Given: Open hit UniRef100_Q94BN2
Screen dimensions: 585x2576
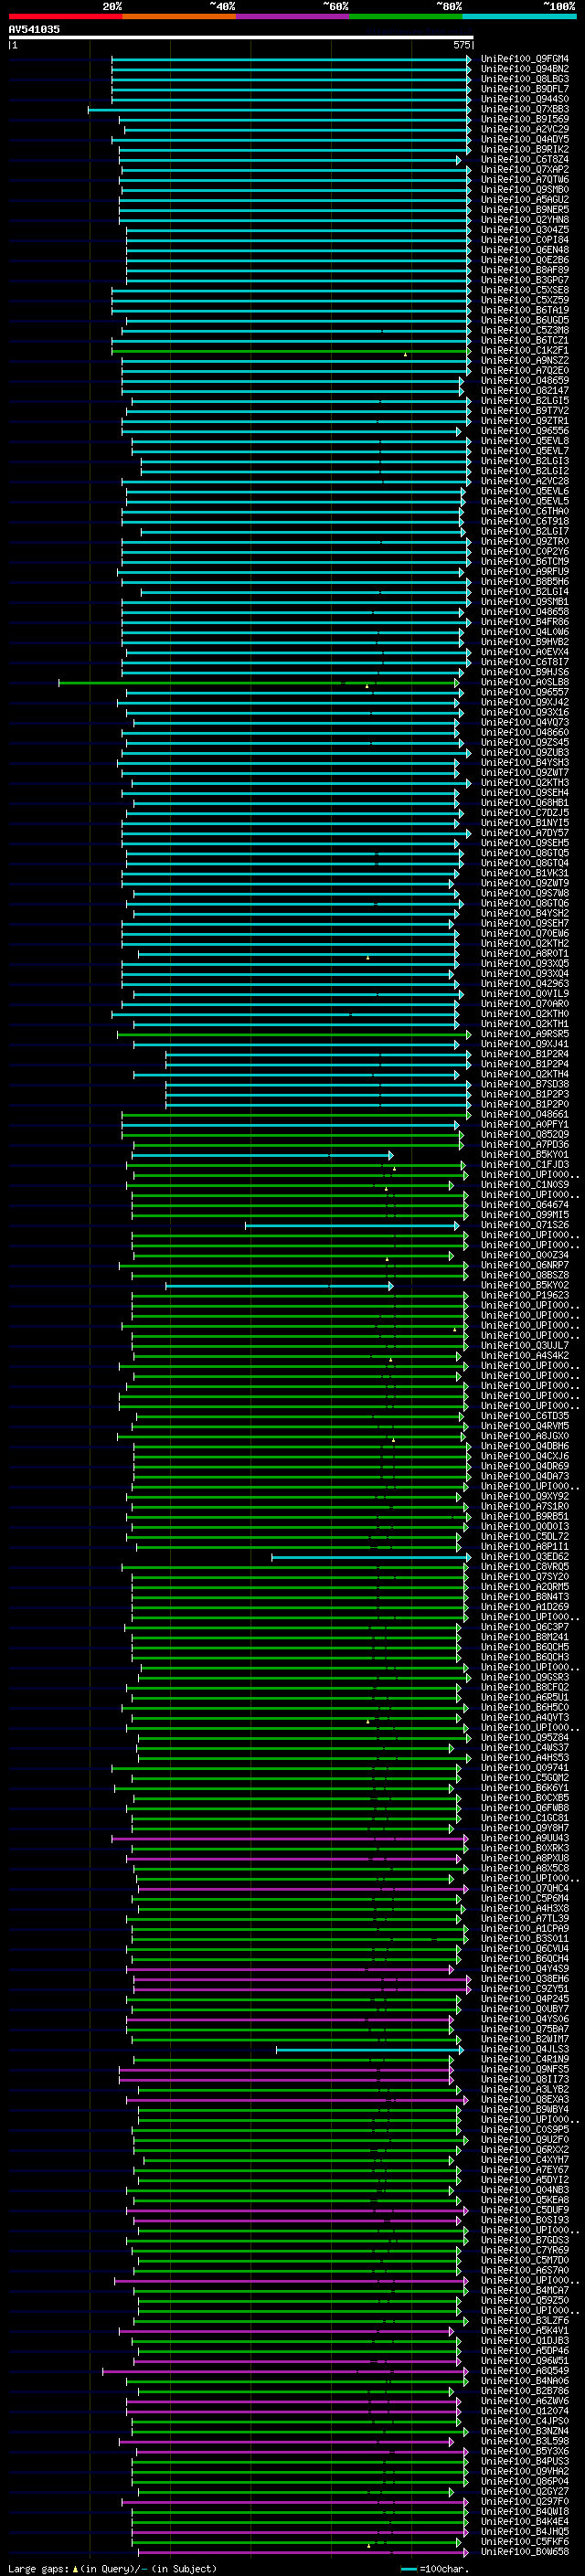Looking at the screenshot, I should pos(525,69).
